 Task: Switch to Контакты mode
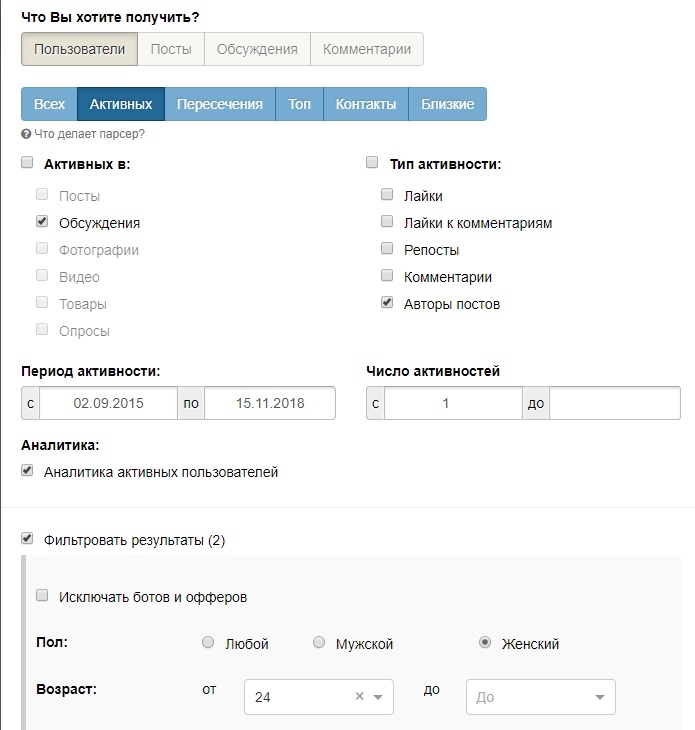tap(366, 104)
